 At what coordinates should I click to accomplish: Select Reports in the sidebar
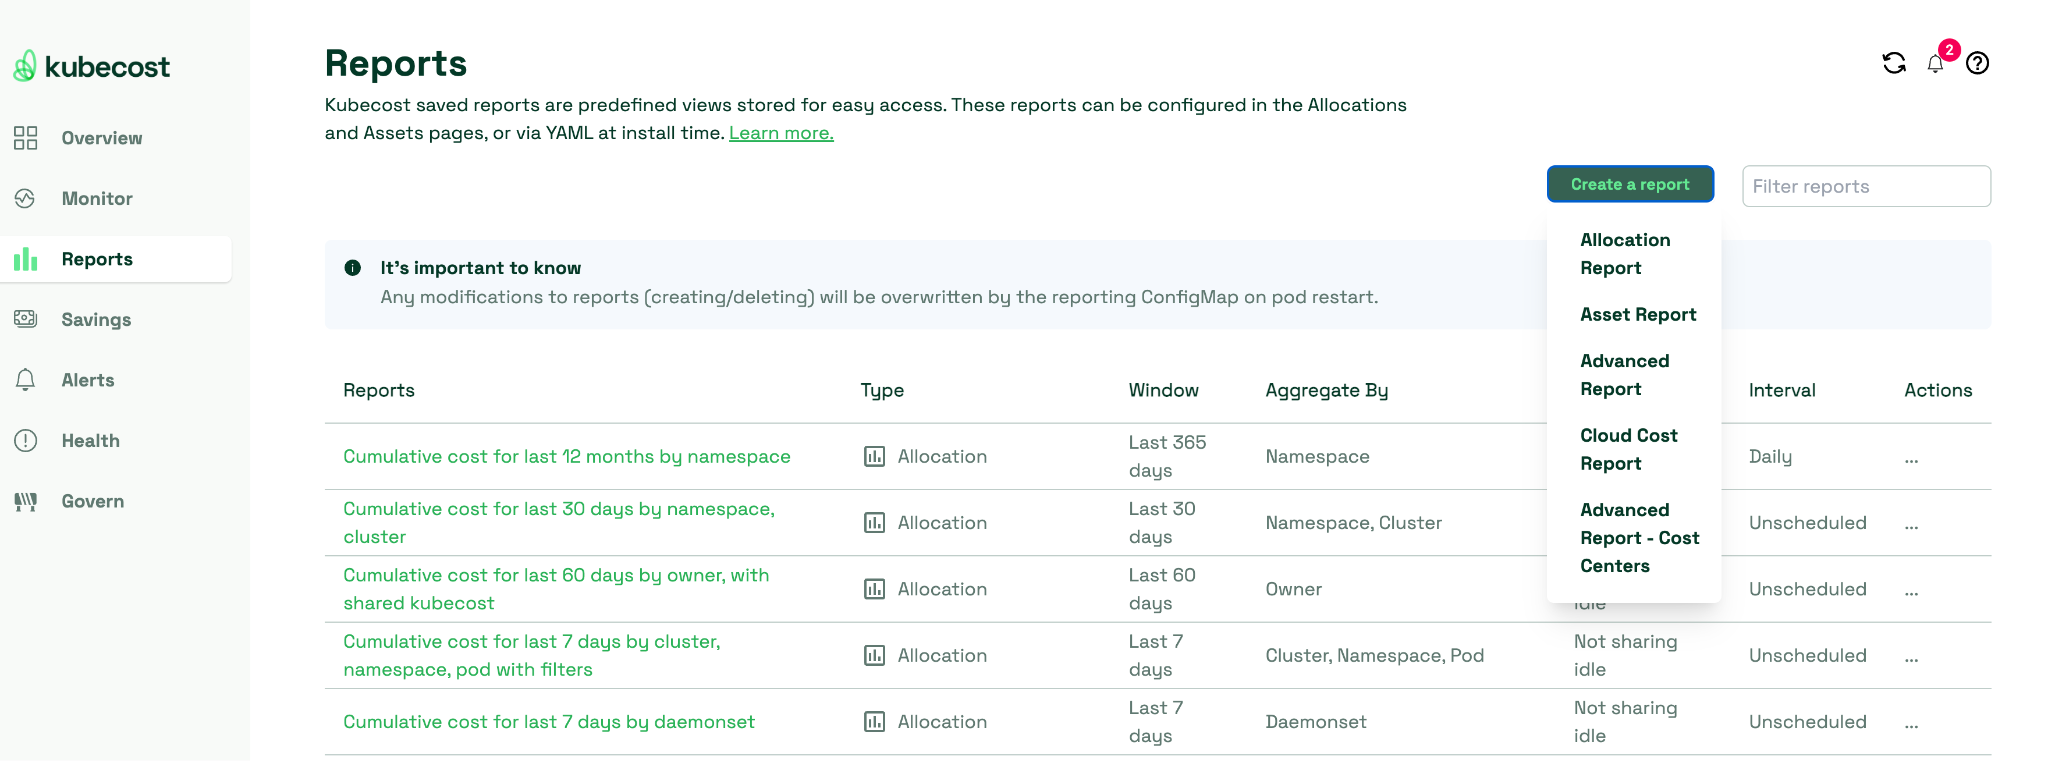[x=116, y=259]
